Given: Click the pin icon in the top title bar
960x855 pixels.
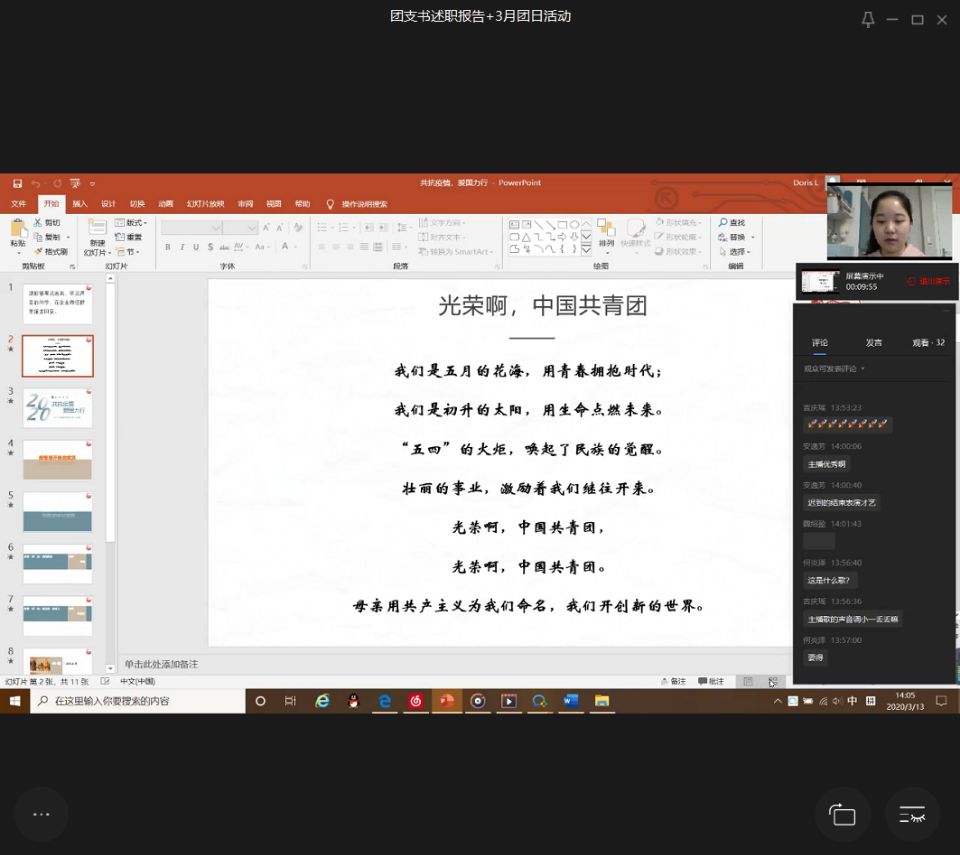Looking at the screenshot, I should [x=868, y=19].
